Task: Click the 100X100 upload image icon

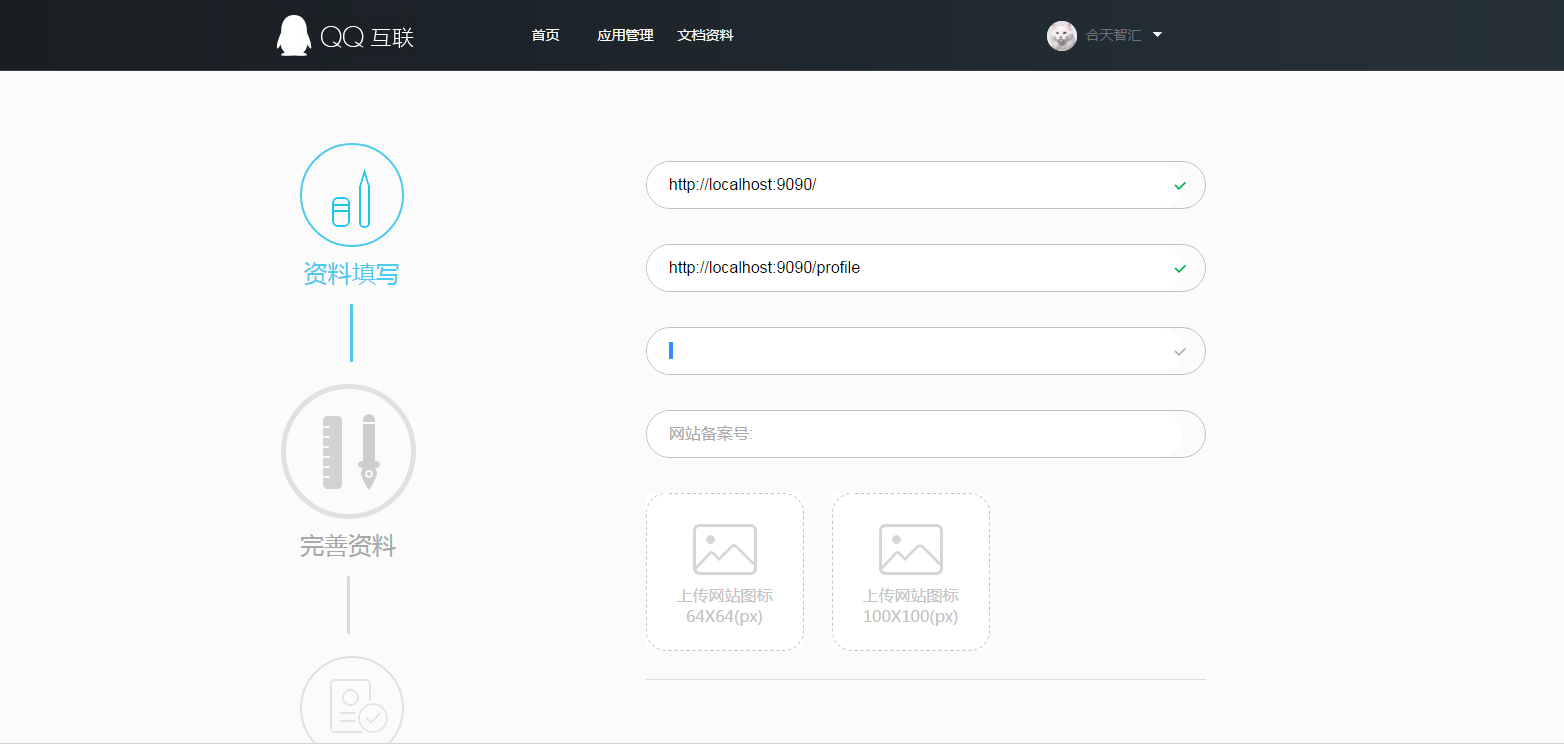Action: (x=911, y=549)
